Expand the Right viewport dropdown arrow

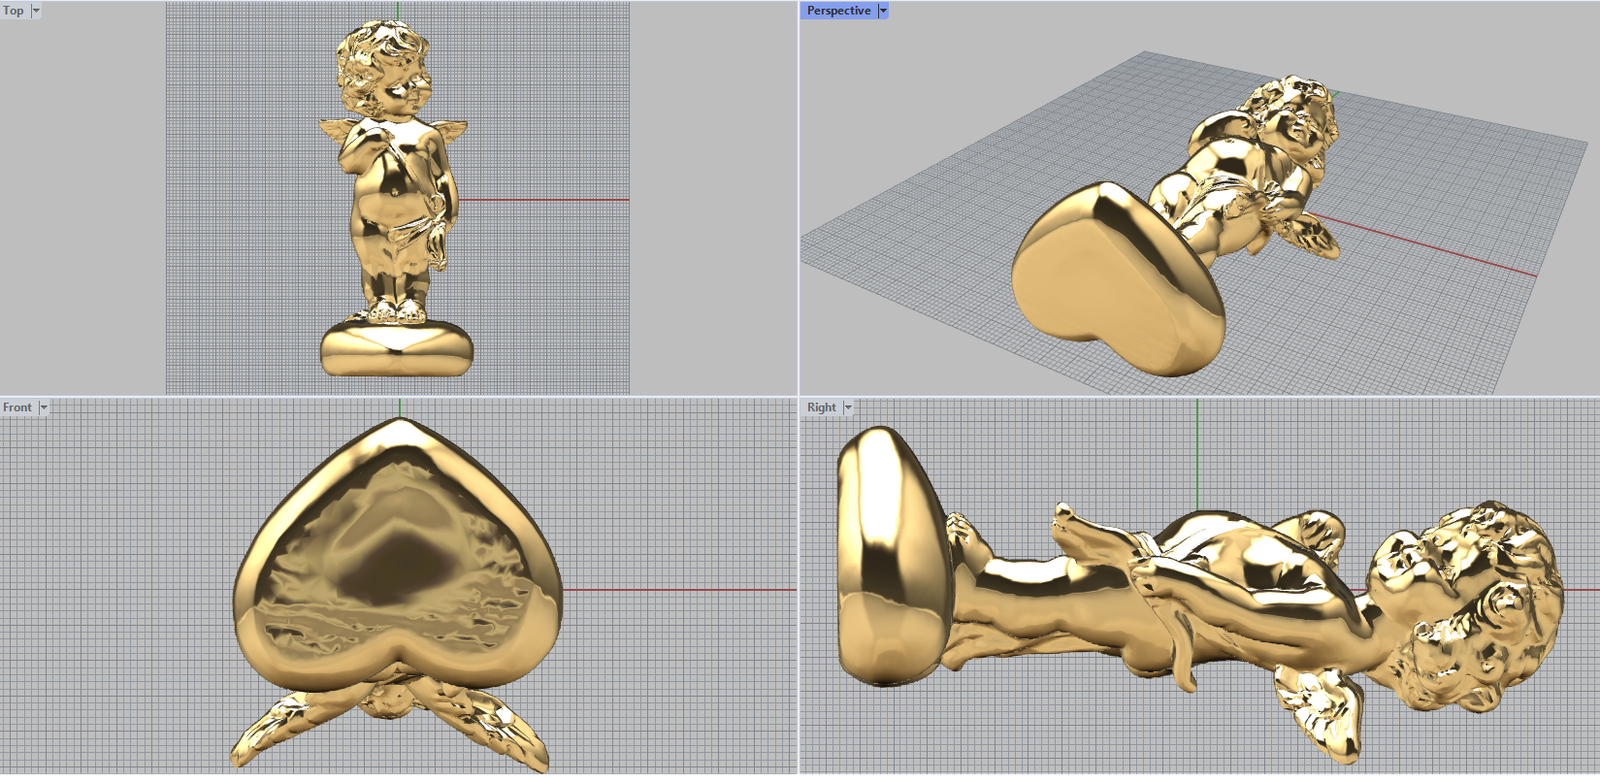[x=848, y=408]
